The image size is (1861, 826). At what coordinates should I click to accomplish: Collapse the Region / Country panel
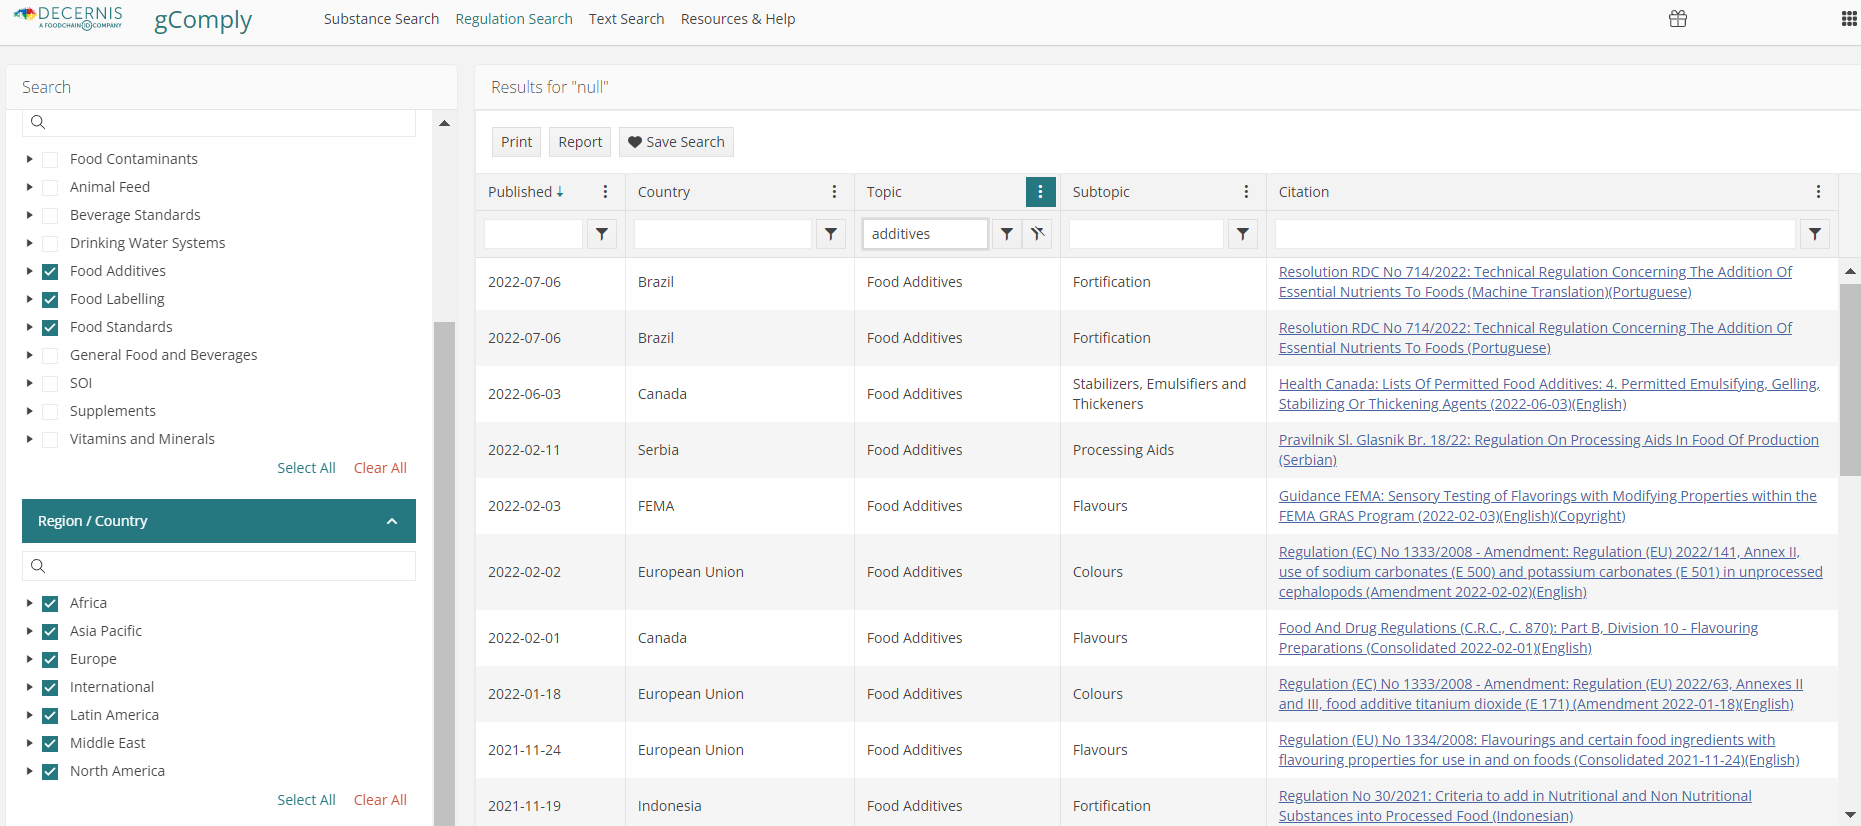point(392,521)
